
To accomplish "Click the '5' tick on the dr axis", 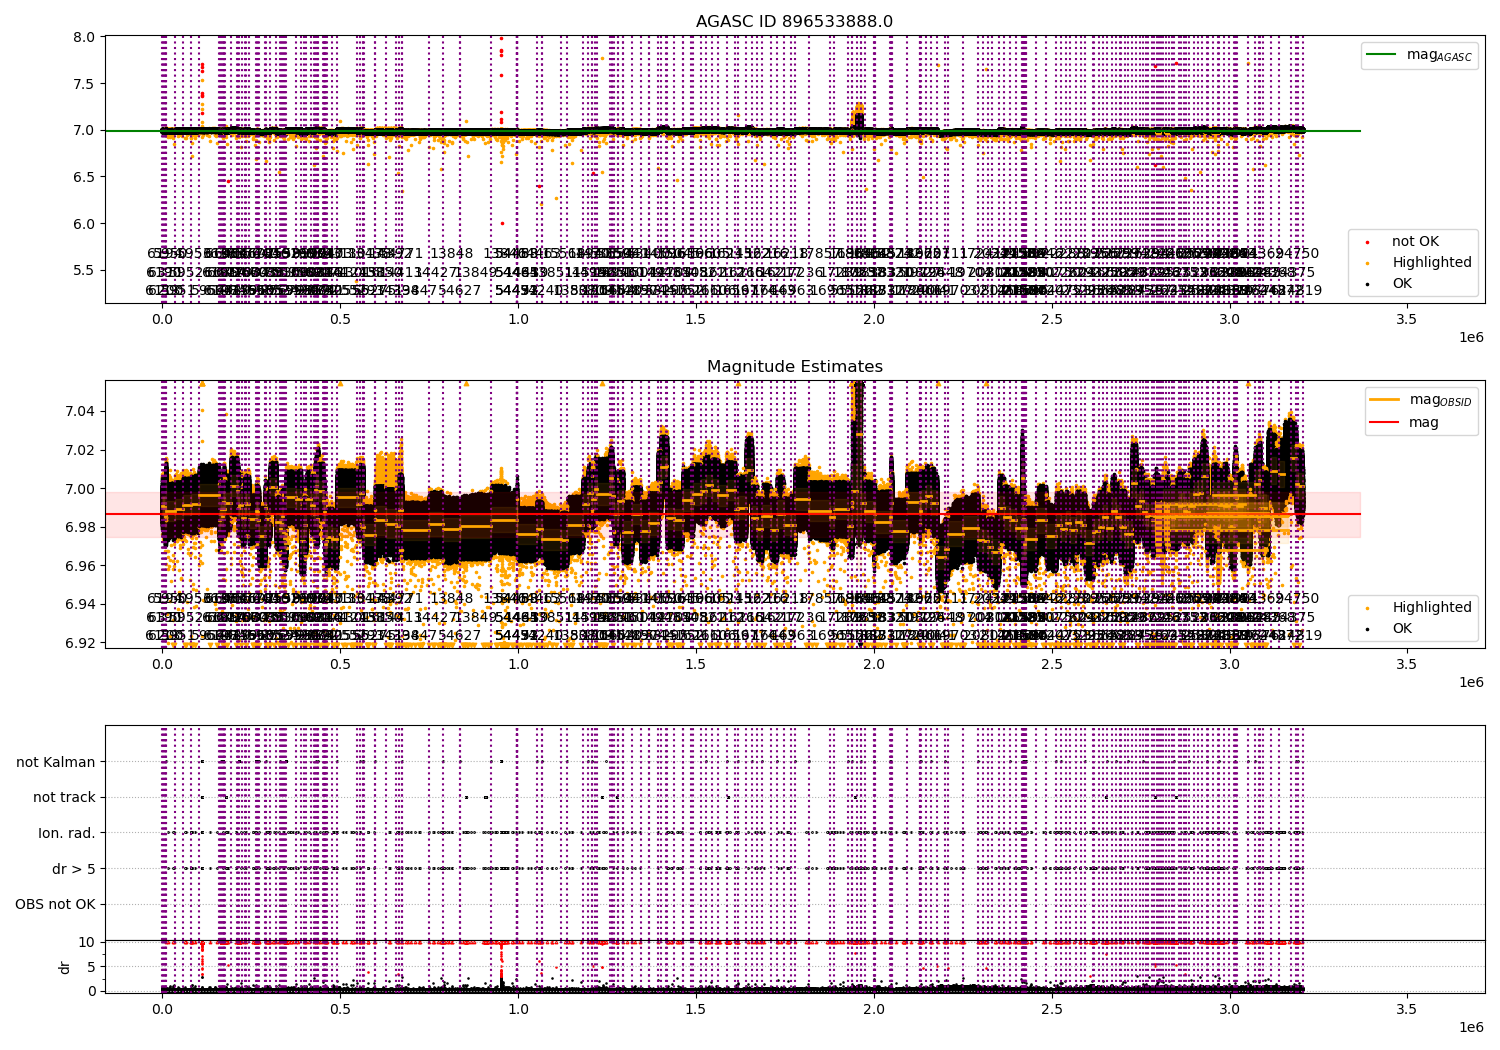I will (91, 966).
